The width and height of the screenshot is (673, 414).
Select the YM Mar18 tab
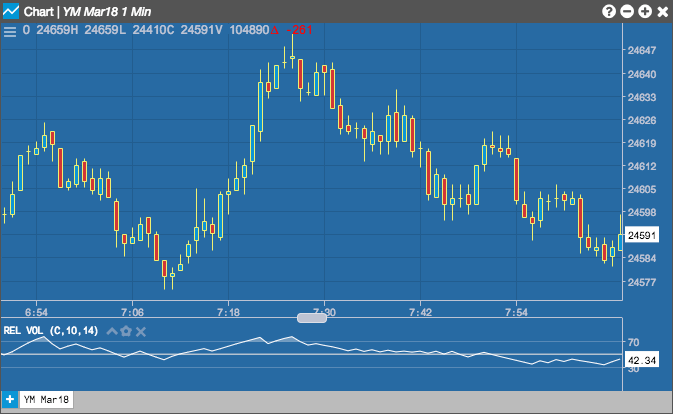[46, 399]
